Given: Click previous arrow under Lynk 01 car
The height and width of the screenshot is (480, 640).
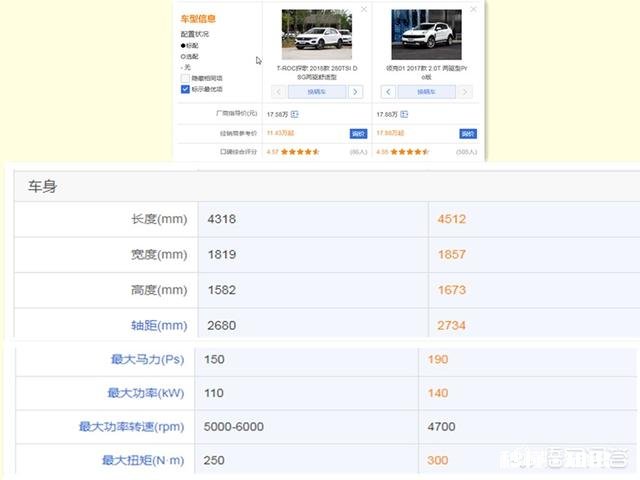Looking at the screenshot, I should (x=388, y=92).
